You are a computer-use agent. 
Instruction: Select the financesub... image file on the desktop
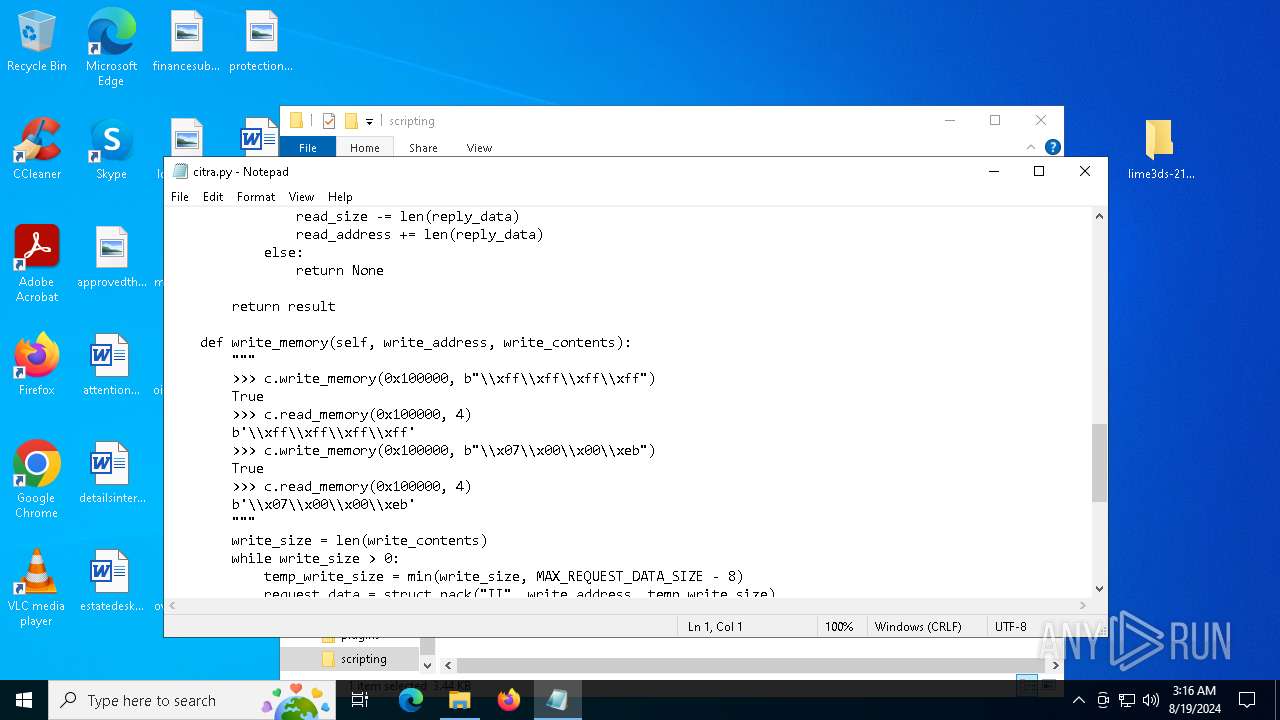186,41
